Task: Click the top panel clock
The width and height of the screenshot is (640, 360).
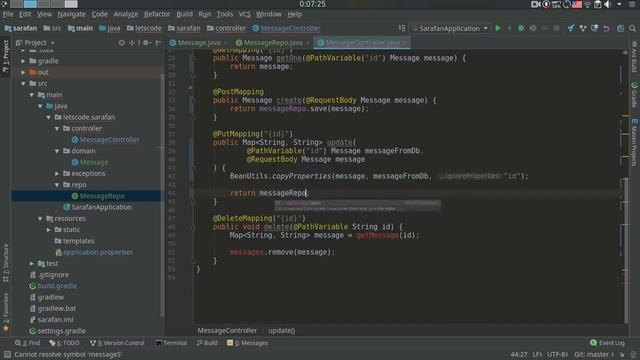Action: pyautogui.click(x=312, y=4)
